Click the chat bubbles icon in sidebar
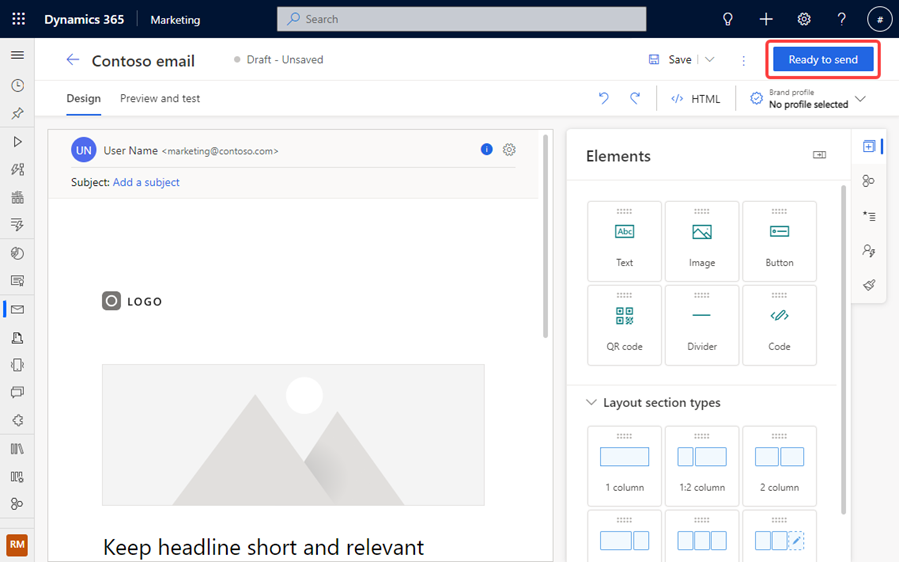 click(17, 393)
